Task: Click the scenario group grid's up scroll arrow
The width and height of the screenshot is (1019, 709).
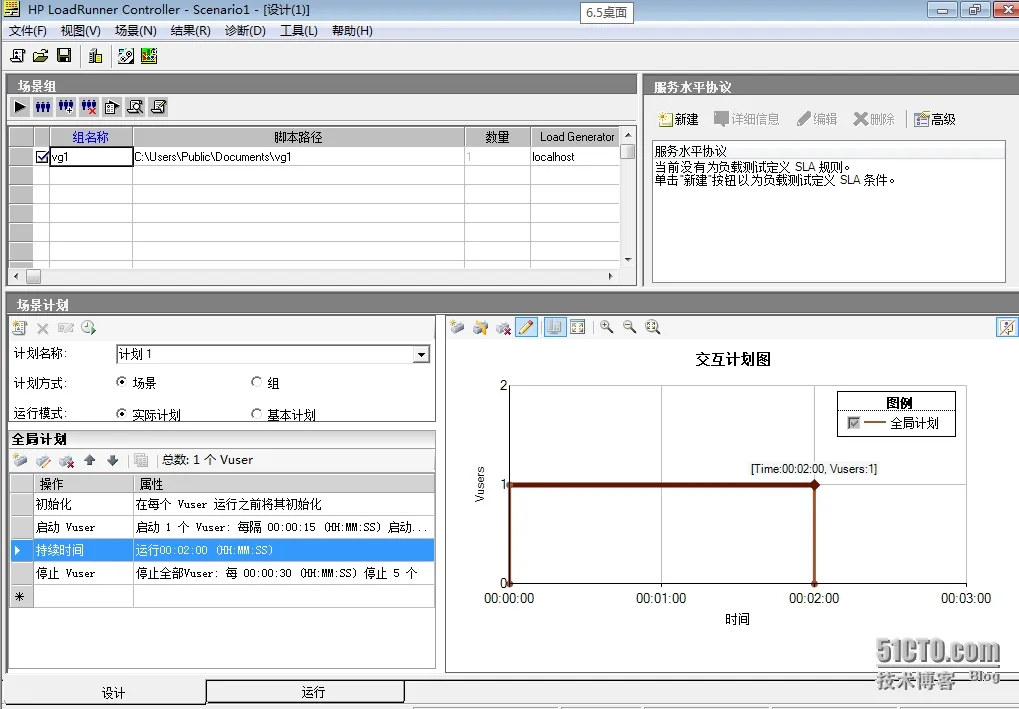Action: point(628,135)
